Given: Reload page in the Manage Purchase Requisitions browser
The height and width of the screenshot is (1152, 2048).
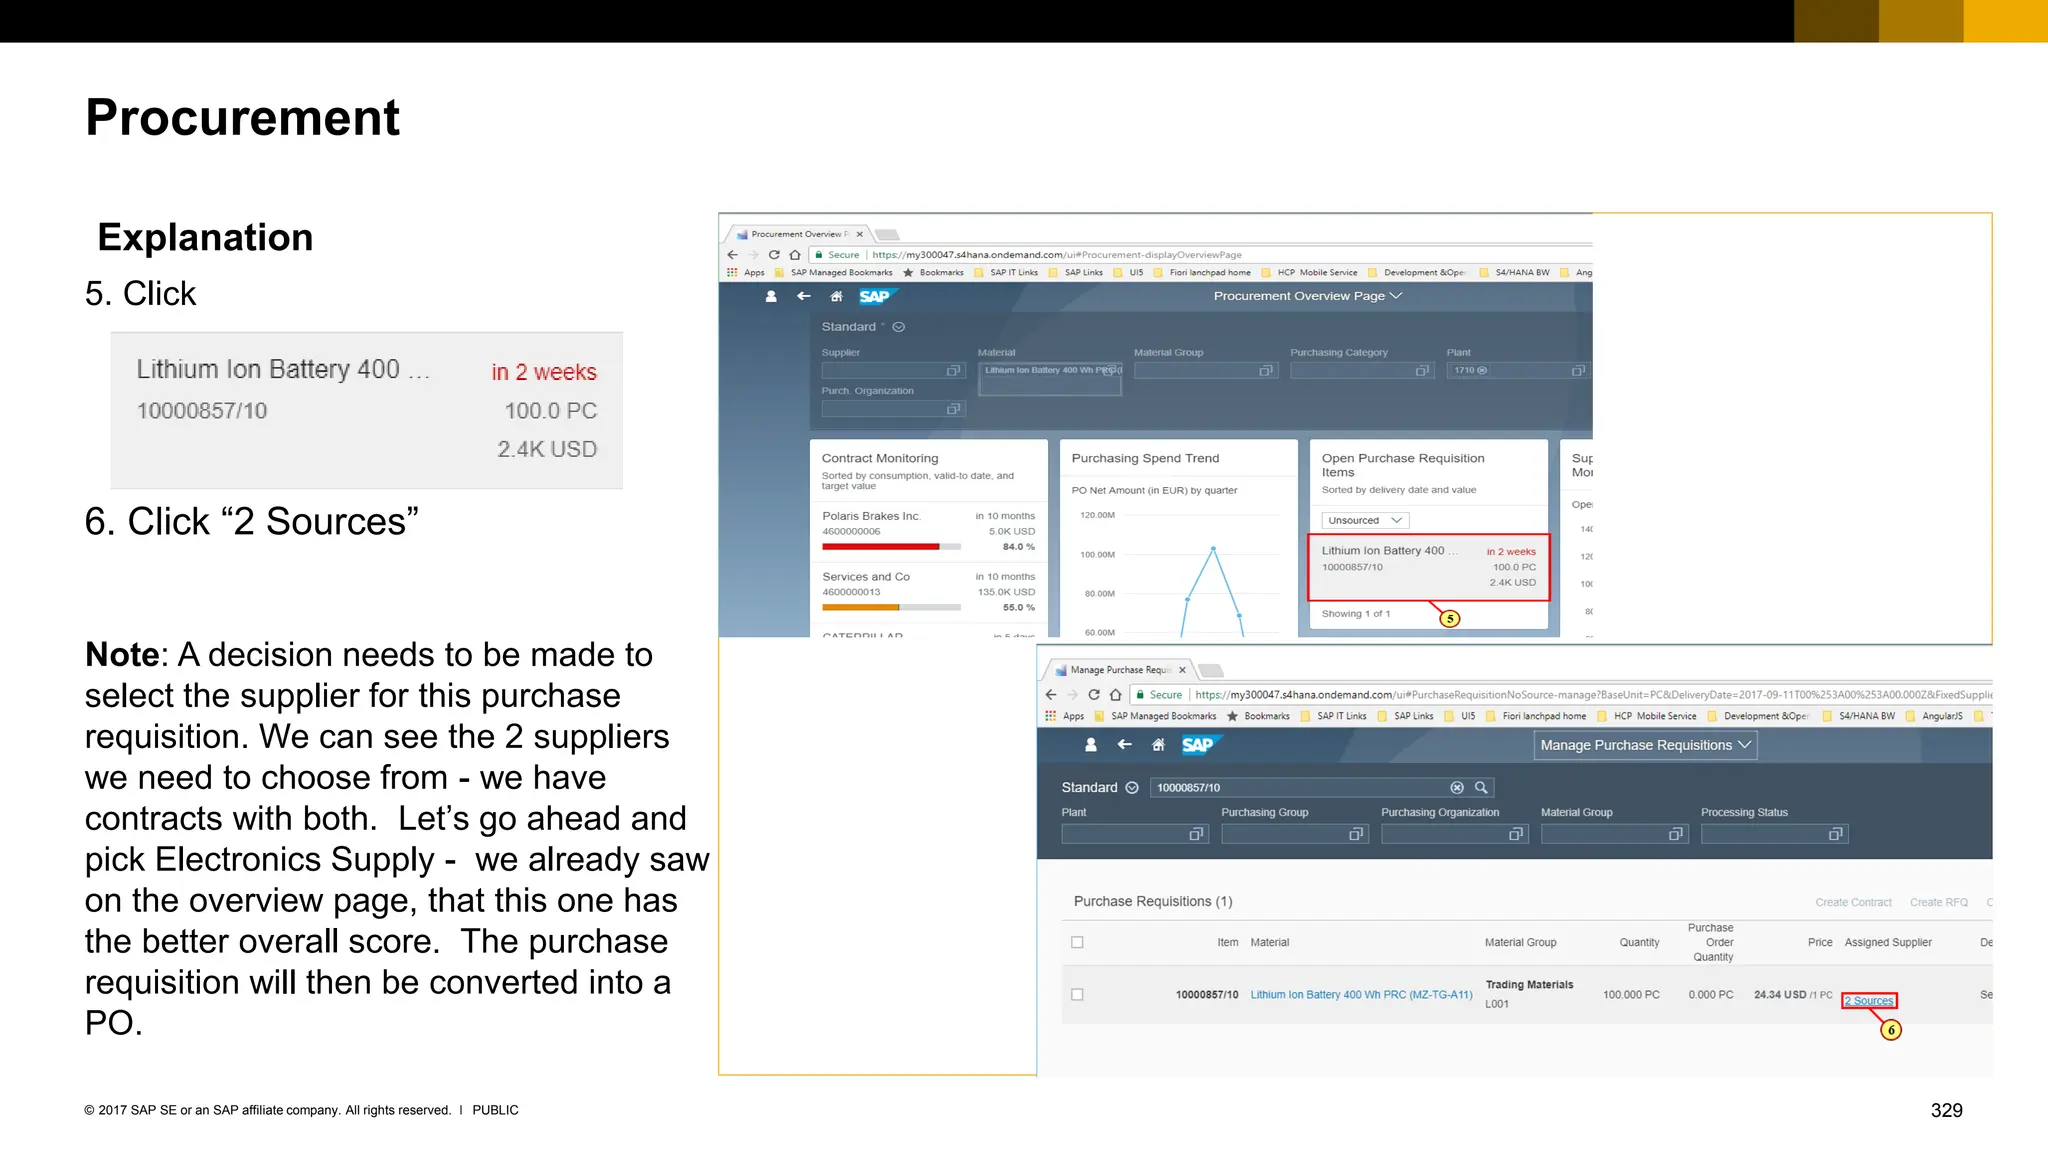Looking at the screenshot, I should pos(1094,695).
